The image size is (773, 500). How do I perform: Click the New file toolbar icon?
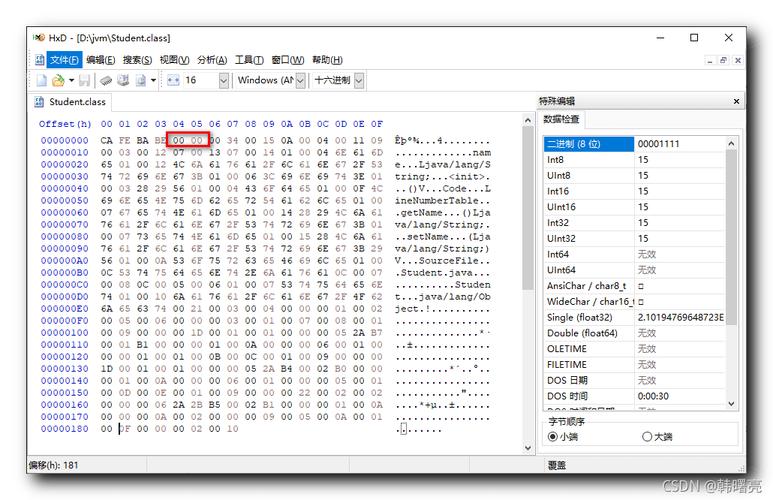click(42, 80)
